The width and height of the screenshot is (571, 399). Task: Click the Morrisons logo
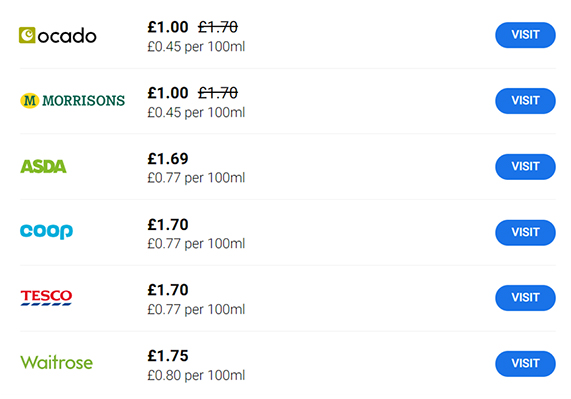click(72, 100)
